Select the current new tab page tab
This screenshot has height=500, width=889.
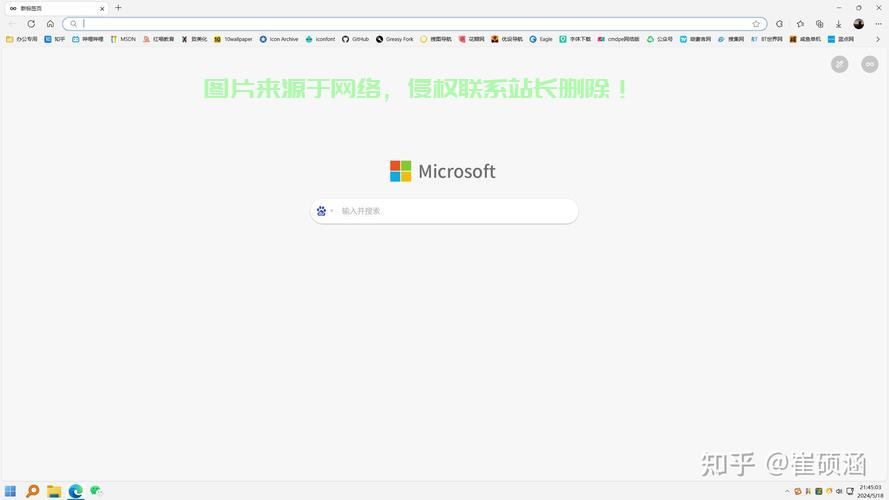tap(56, 9)
